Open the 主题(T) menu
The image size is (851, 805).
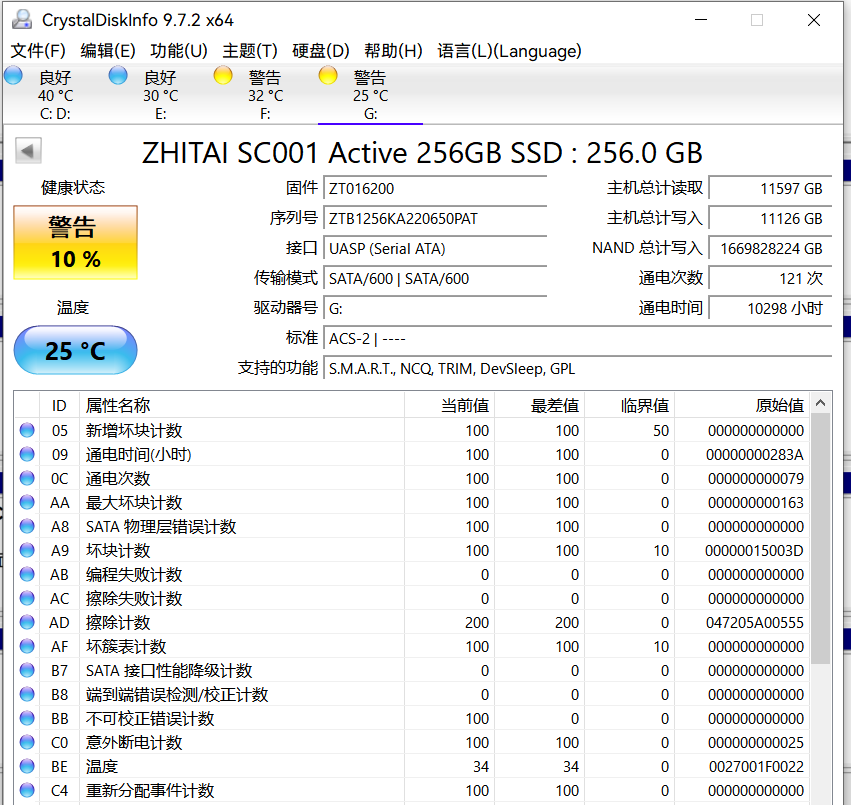tap(250, 51)
